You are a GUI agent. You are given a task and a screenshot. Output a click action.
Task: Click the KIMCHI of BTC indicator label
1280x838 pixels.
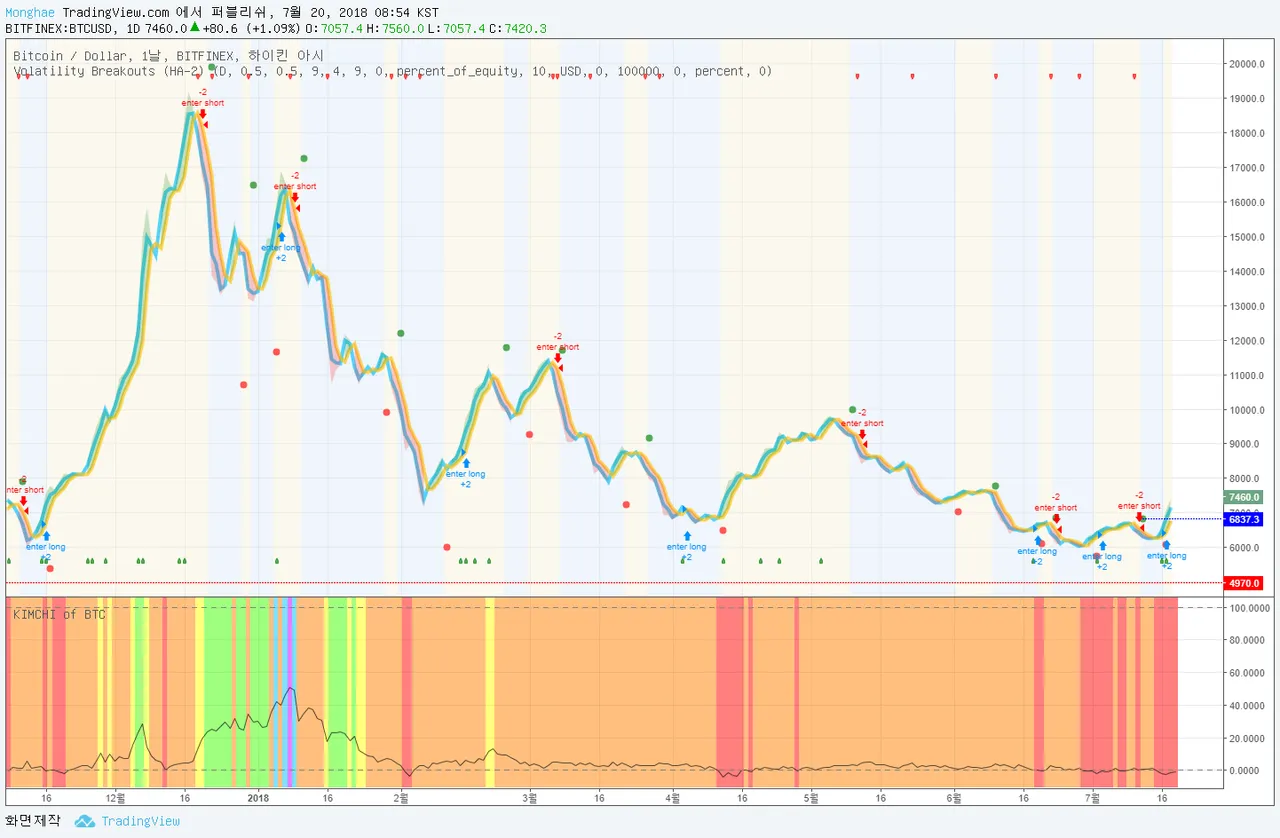(59, 614)
